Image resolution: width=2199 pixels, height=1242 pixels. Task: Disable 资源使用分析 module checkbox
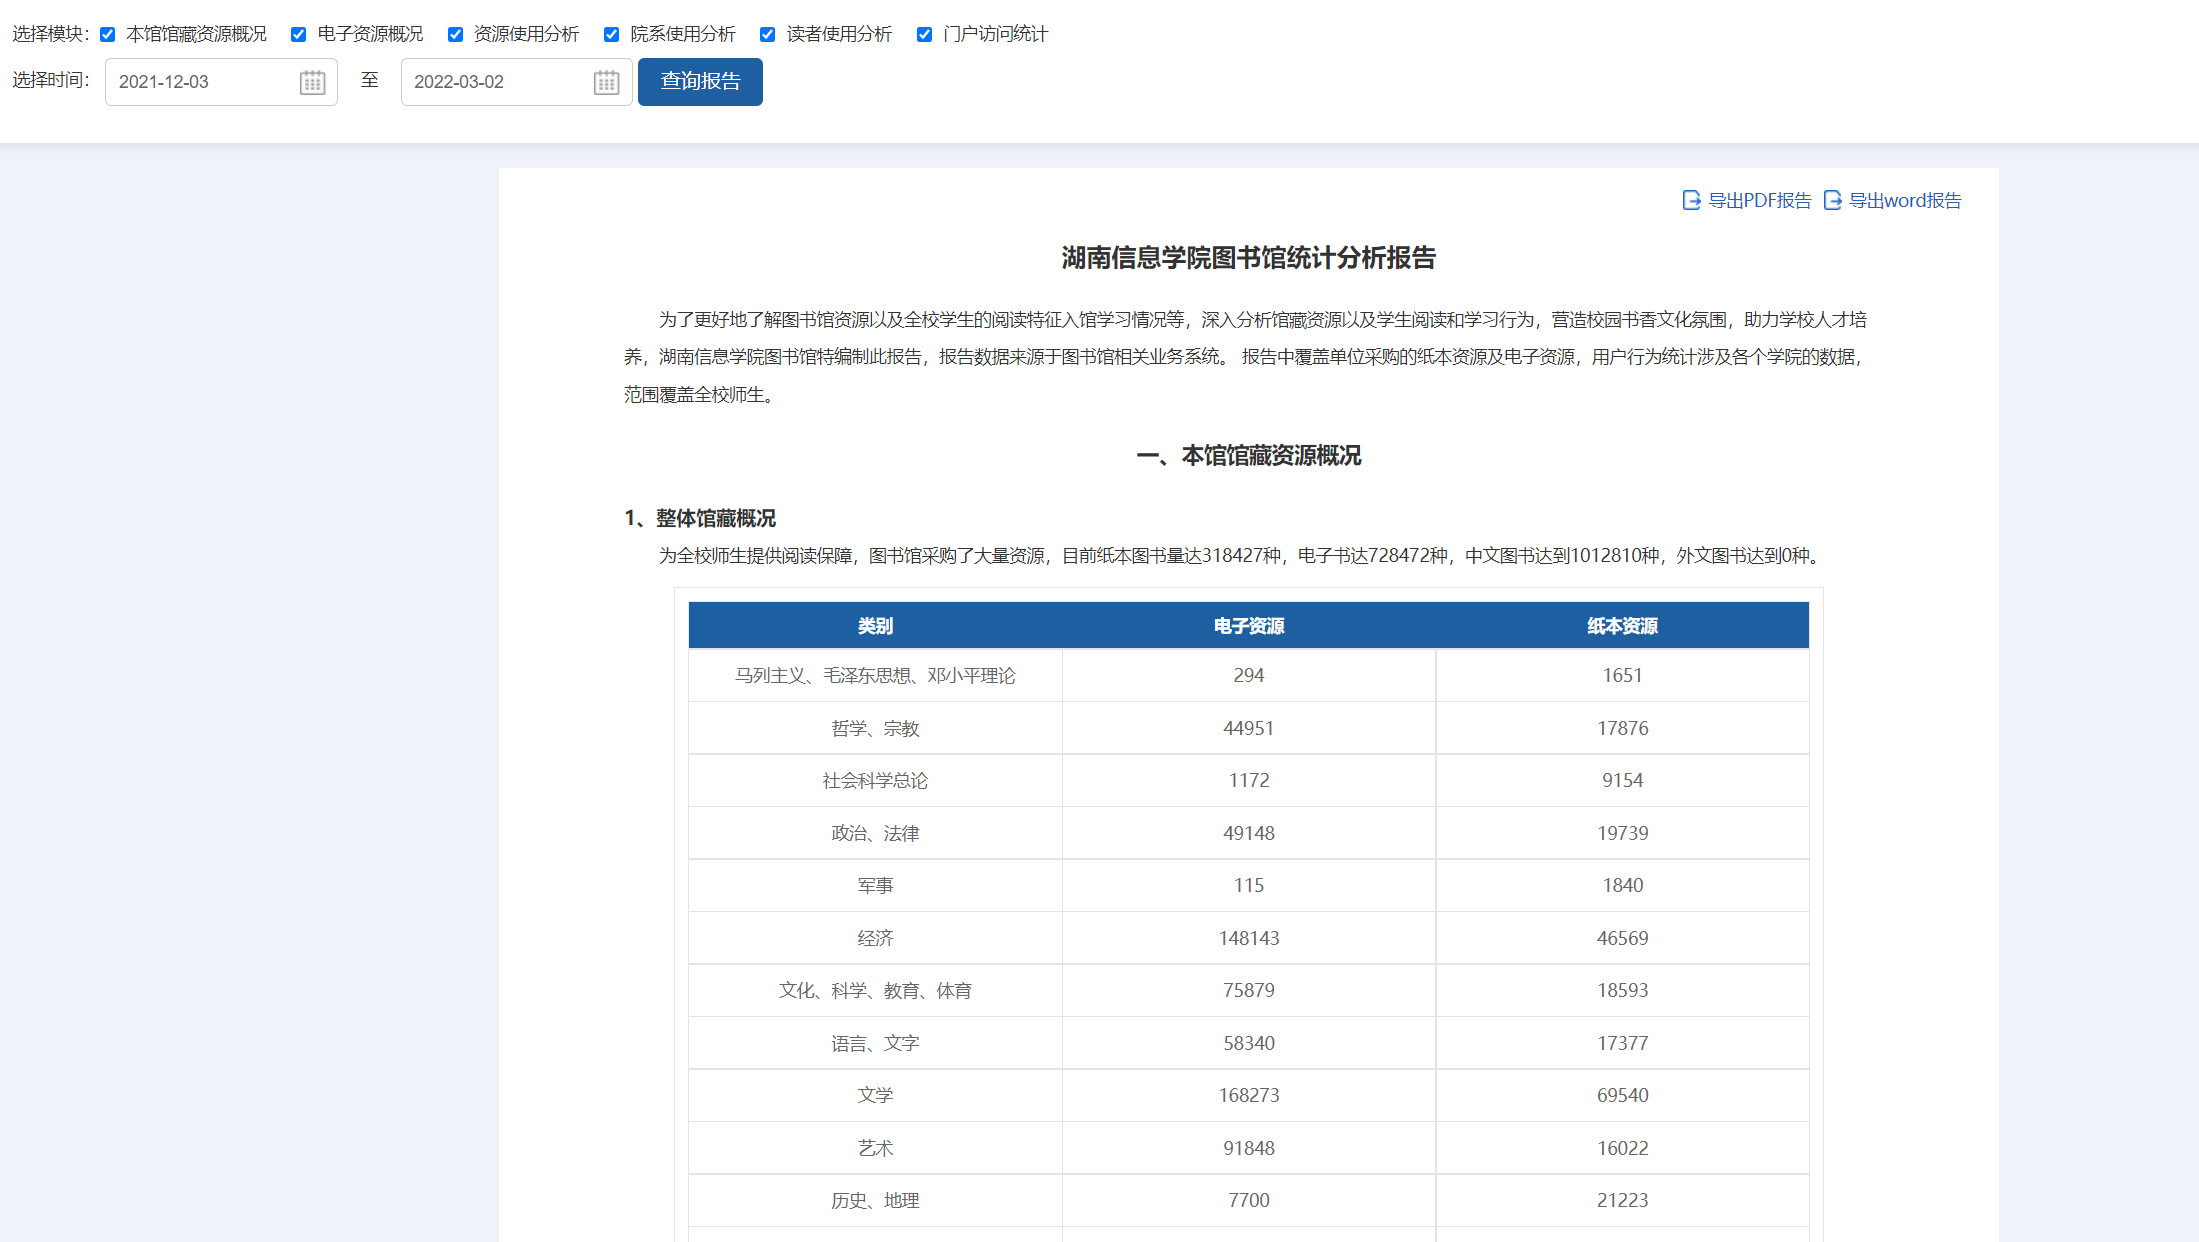455,35
